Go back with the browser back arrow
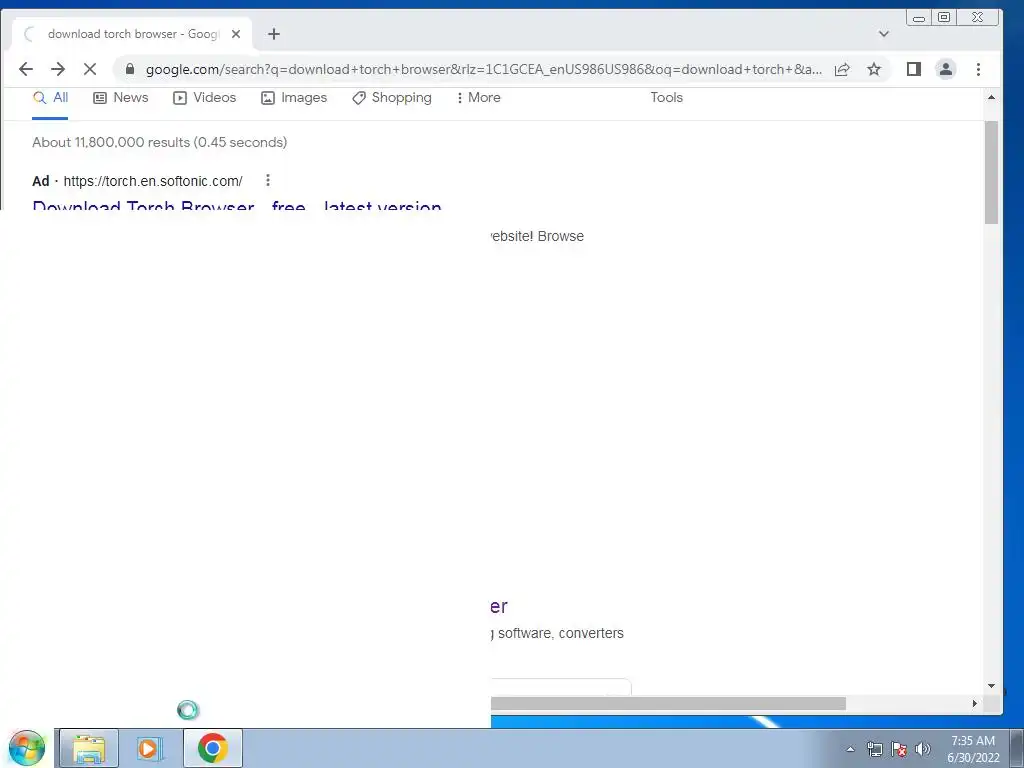The image size is (1024, 768). (x=25, y=69)
